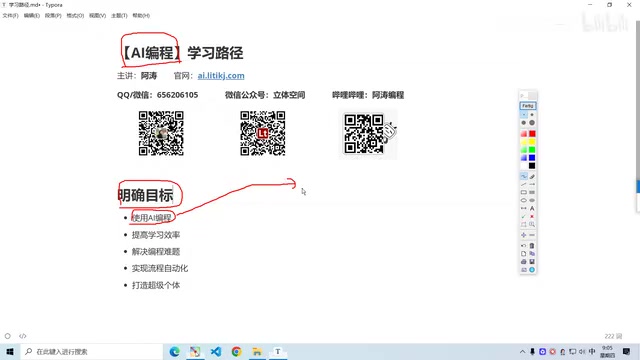Choose the smallest pen thickness dot
This screenshot has width=640, height=360.
tap(524, 115)
